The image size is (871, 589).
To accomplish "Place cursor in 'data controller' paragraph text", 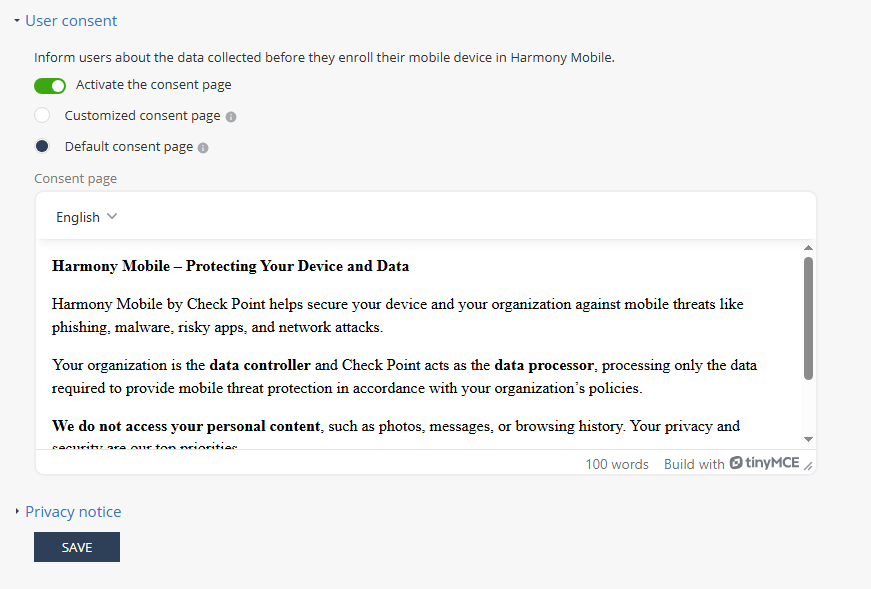I will pos(404,377).
